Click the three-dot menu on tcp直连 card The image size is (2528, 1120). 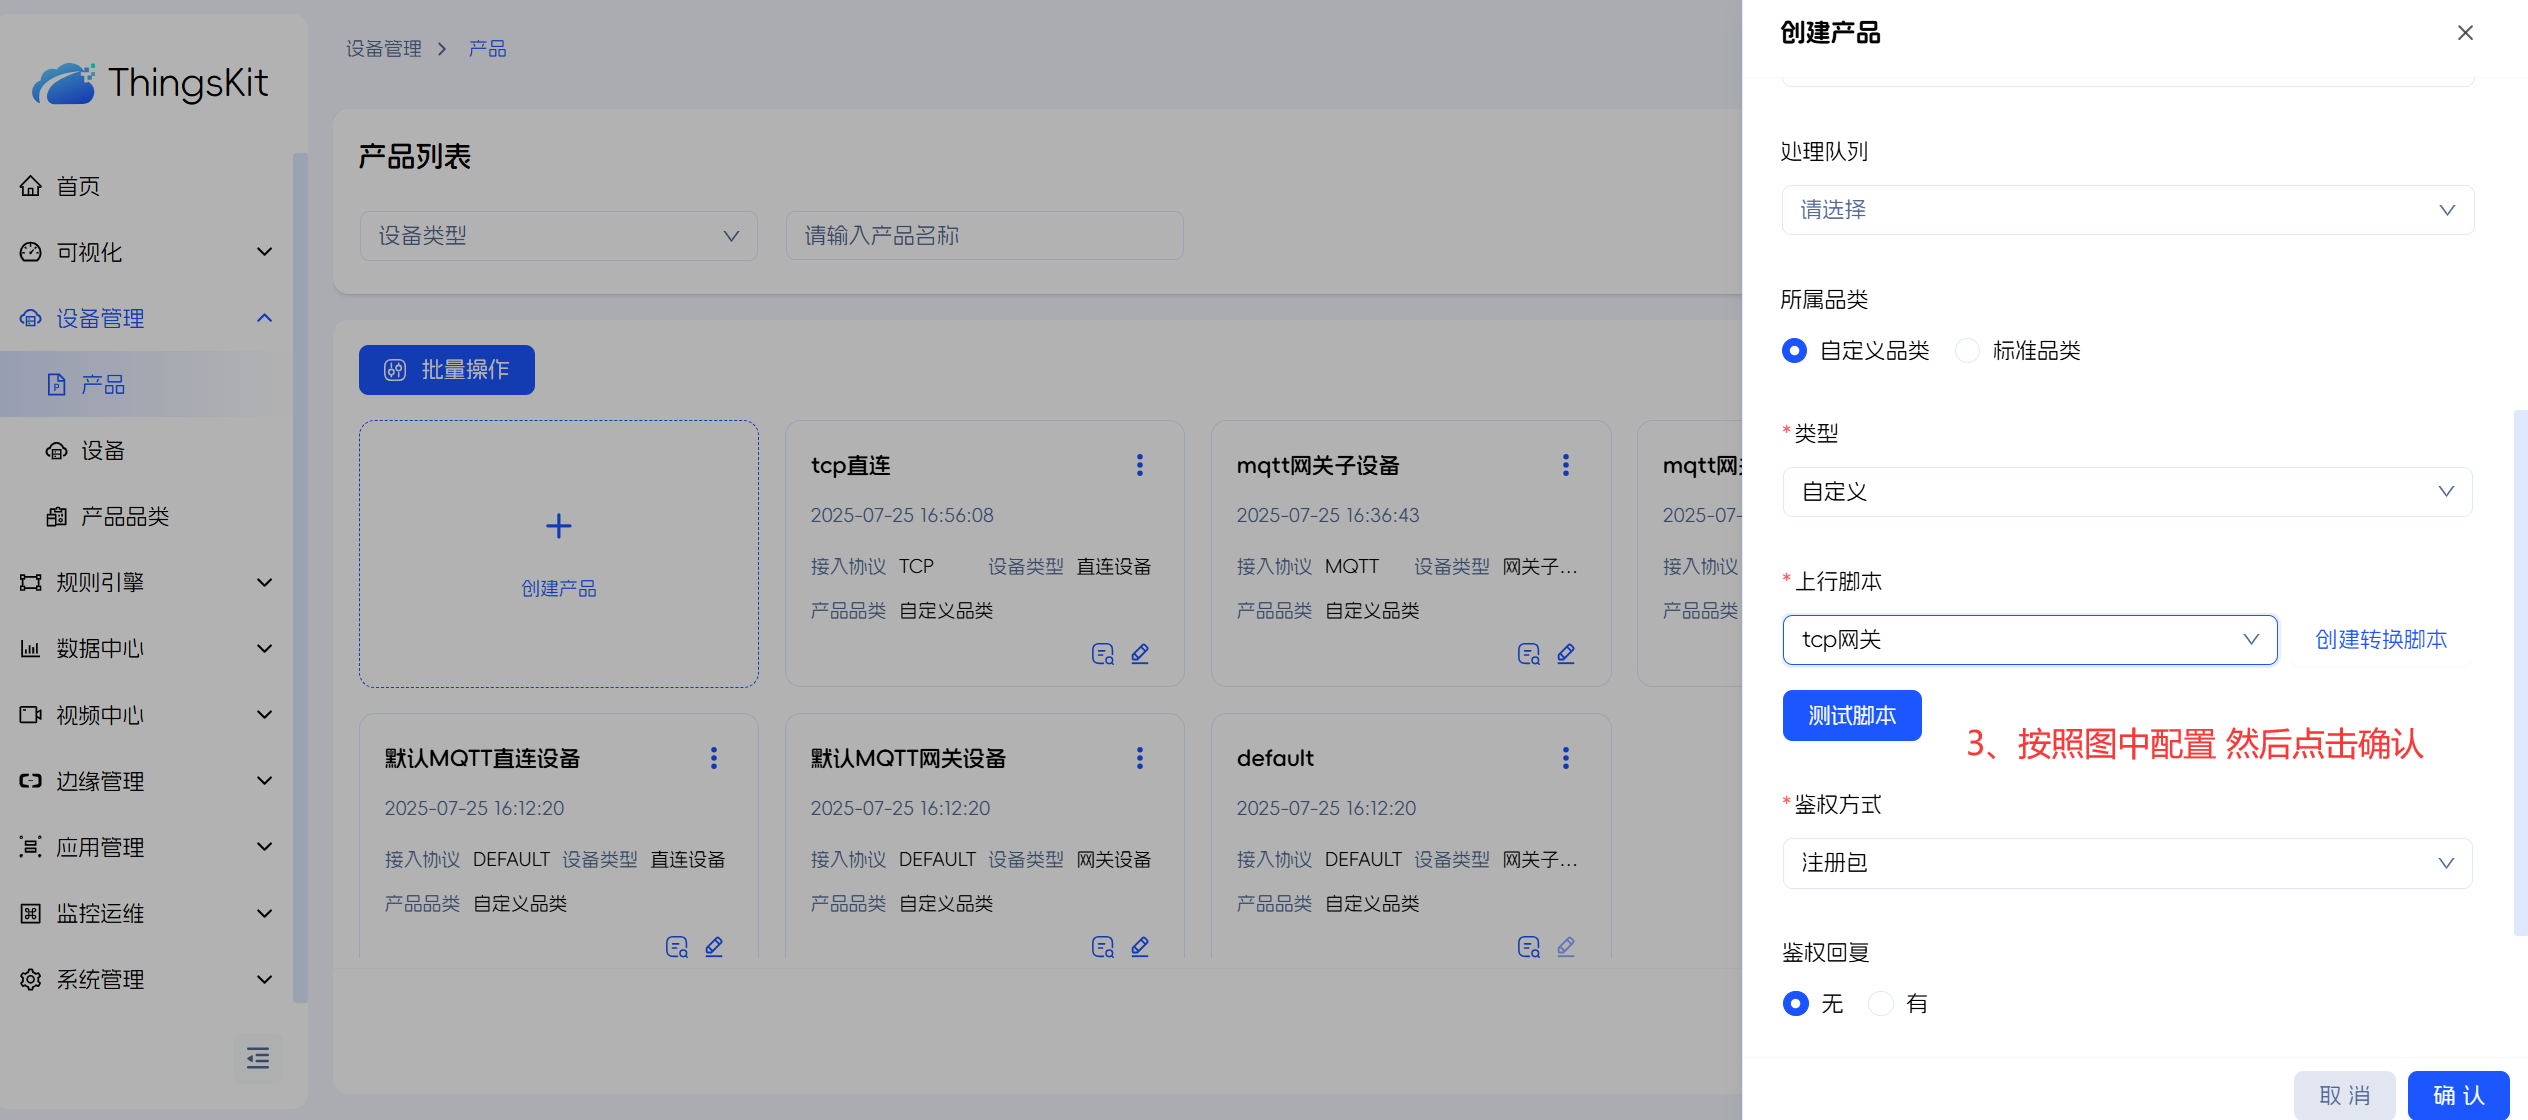coord(1139,465)
